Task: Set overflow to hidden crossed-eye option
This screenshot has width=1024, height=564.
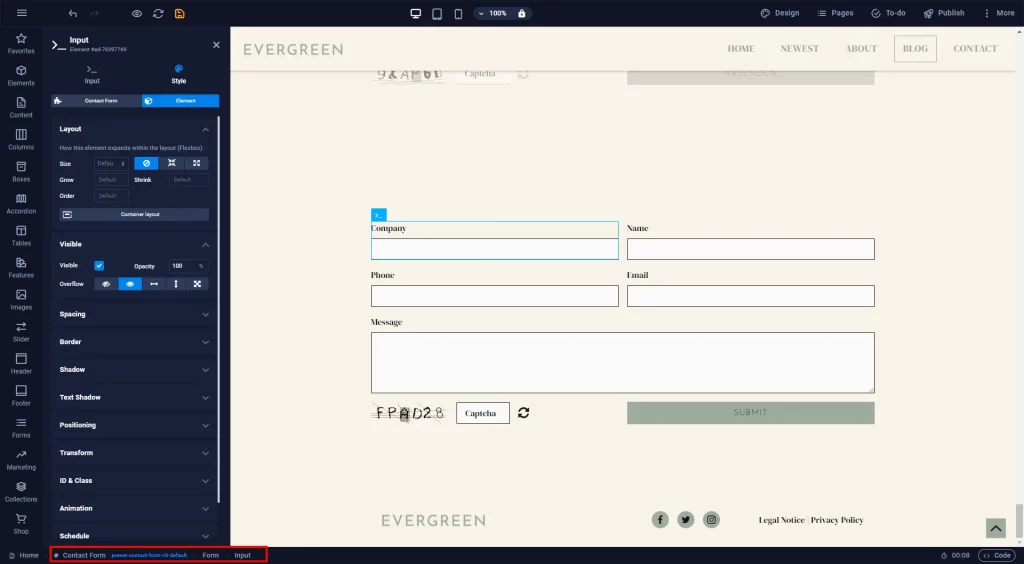Action: pyautogui.click(x=106, y=284)
